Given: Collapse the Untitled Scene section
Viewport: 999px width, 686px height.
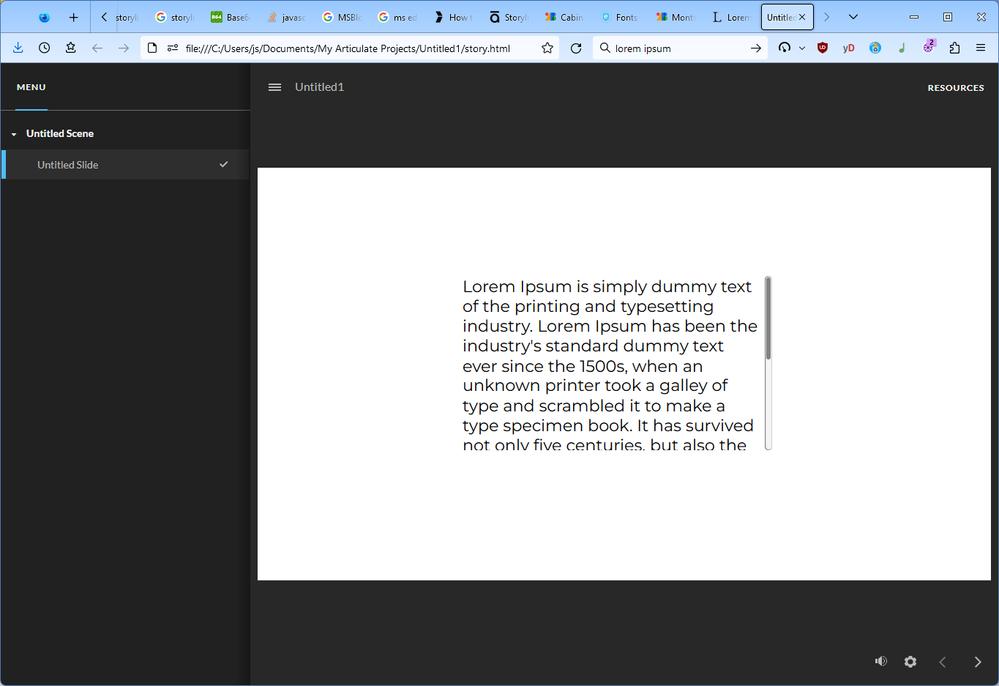Looking at the screenshot, I should [x=14, y=134].
